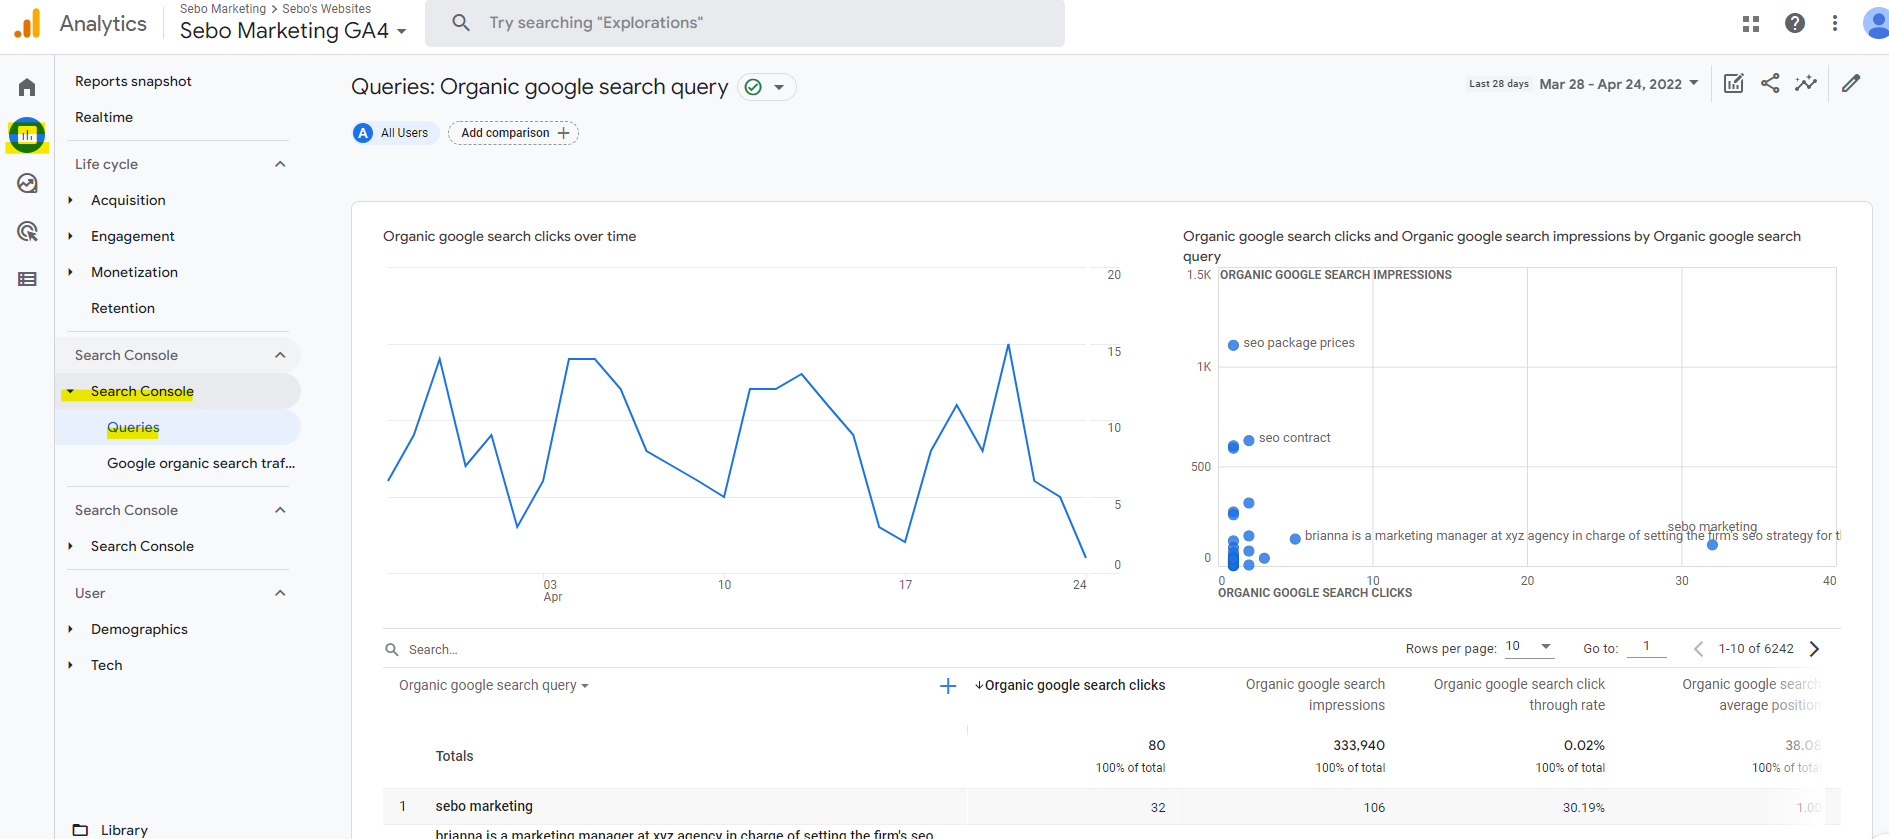
Task: Go to next page of table rows
Action: [1815, 649]
